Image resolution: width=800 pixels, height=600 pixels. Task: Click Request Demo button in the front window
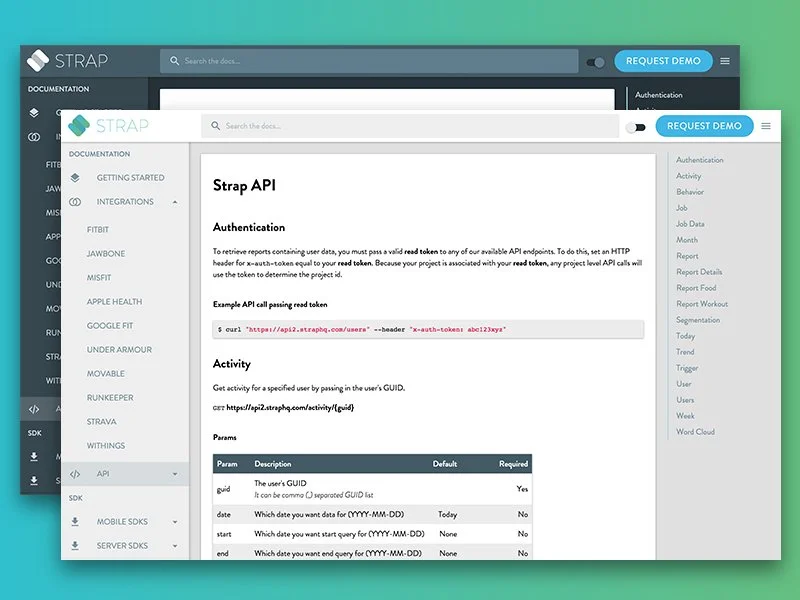704,126
